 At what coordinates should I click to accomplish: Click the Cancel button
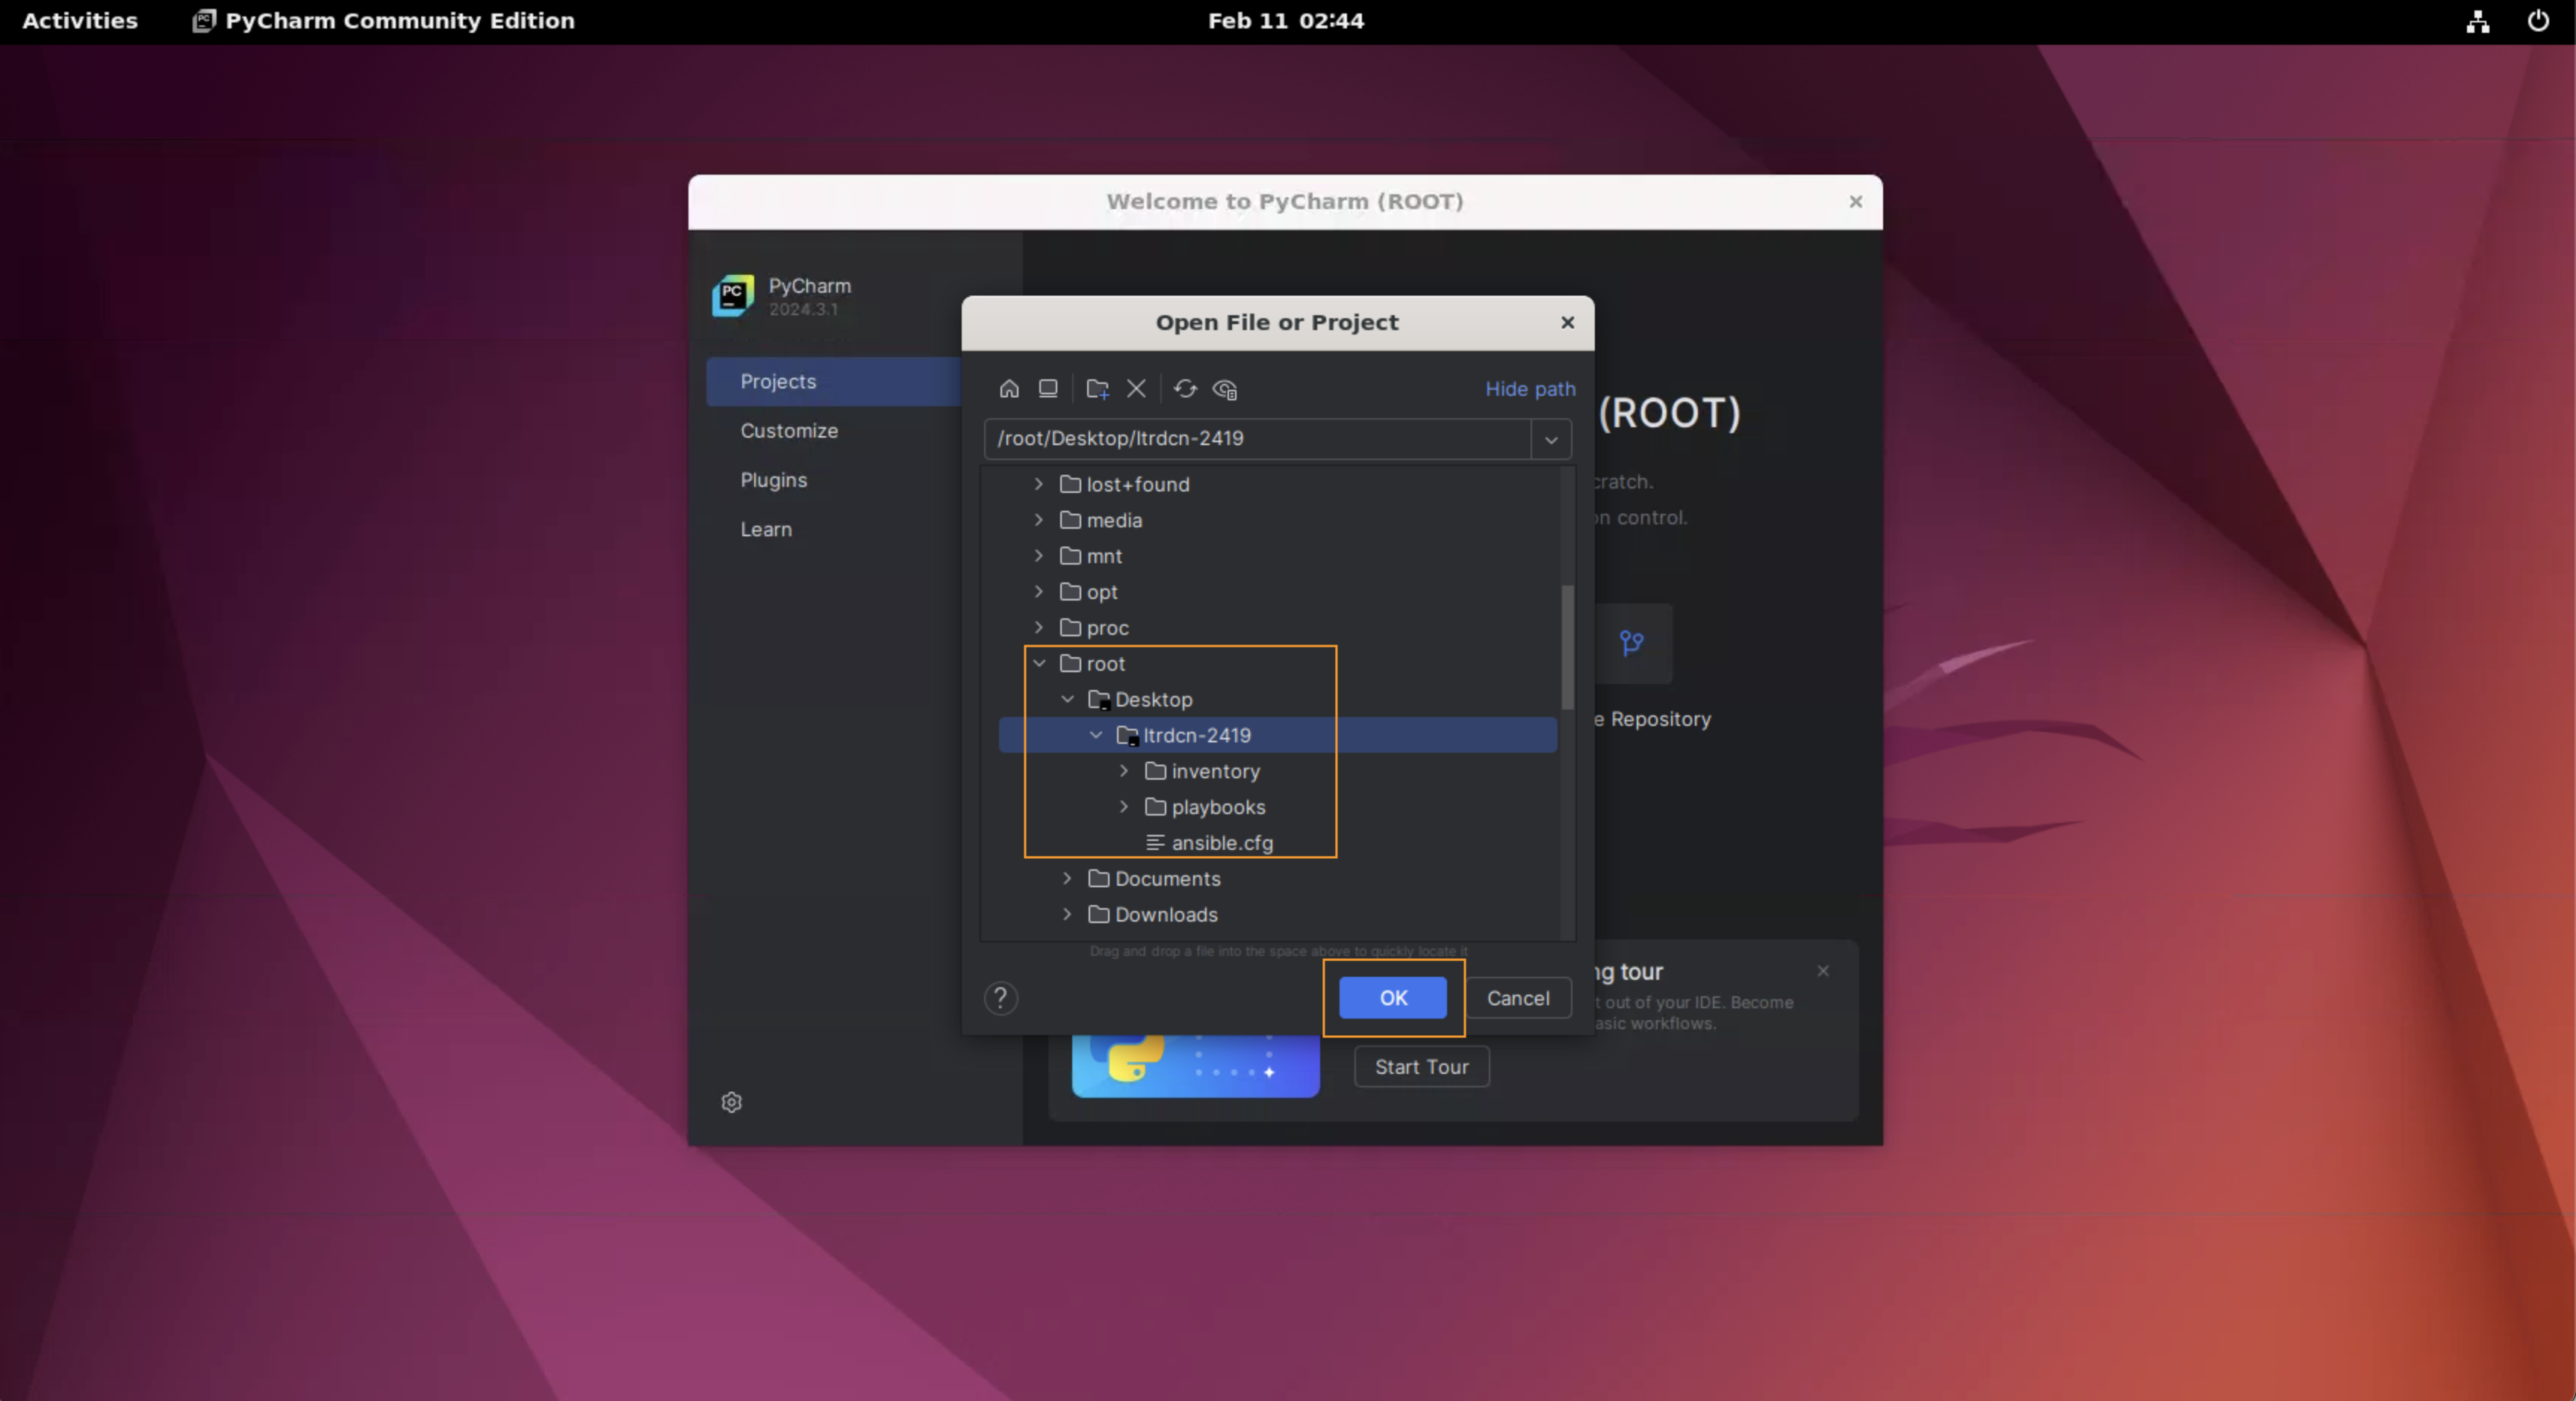click(1518, 998)
